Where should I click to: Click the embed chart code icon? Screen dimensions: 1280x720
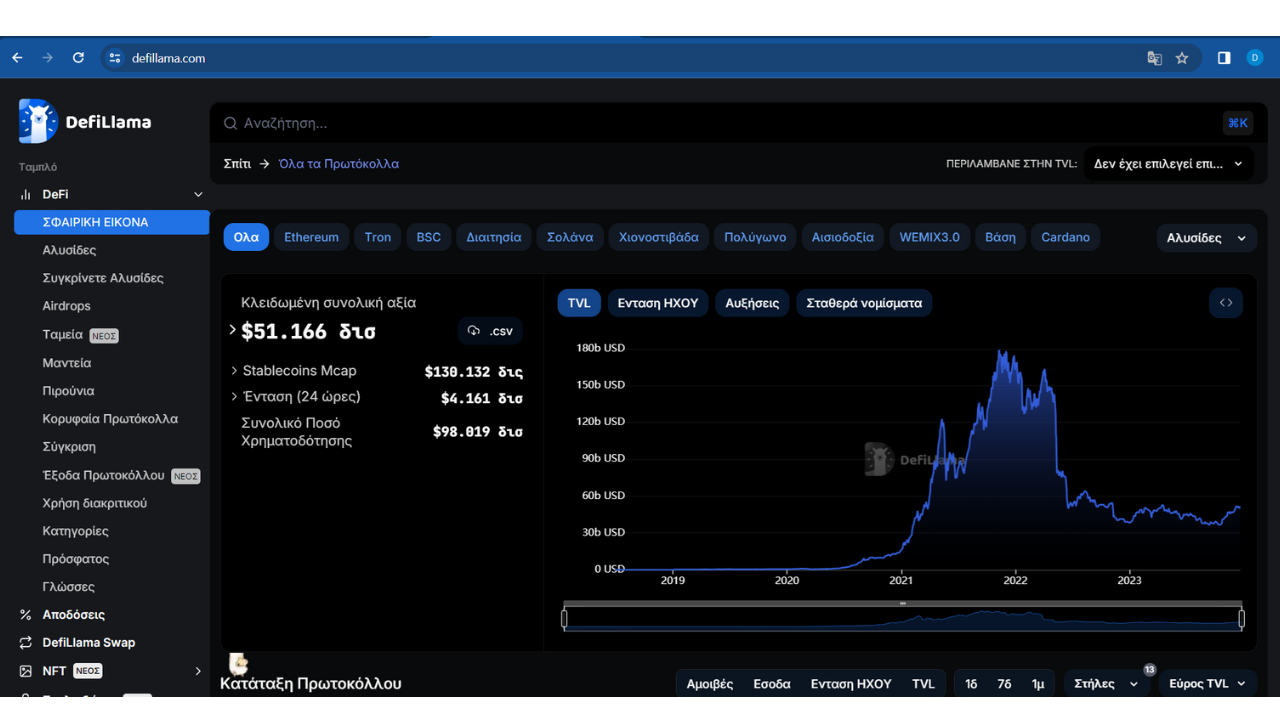coord(1226,302)
